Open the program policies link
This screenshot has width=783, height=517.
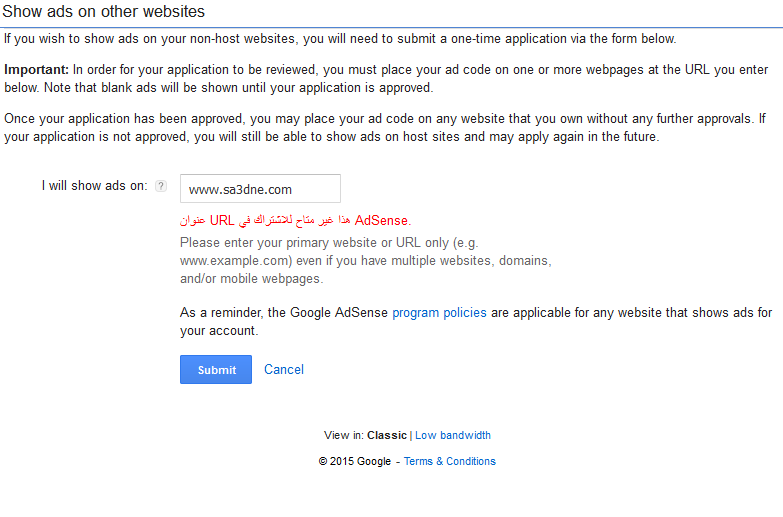tap(439, 313)
